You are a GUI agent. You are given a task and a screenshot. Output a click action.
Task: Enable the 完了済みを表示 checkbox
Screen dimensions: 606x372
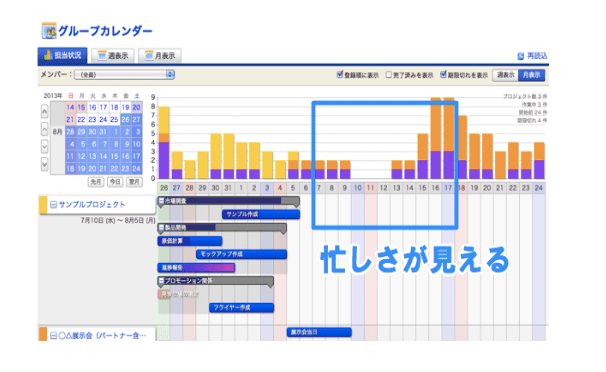point(388,75)
